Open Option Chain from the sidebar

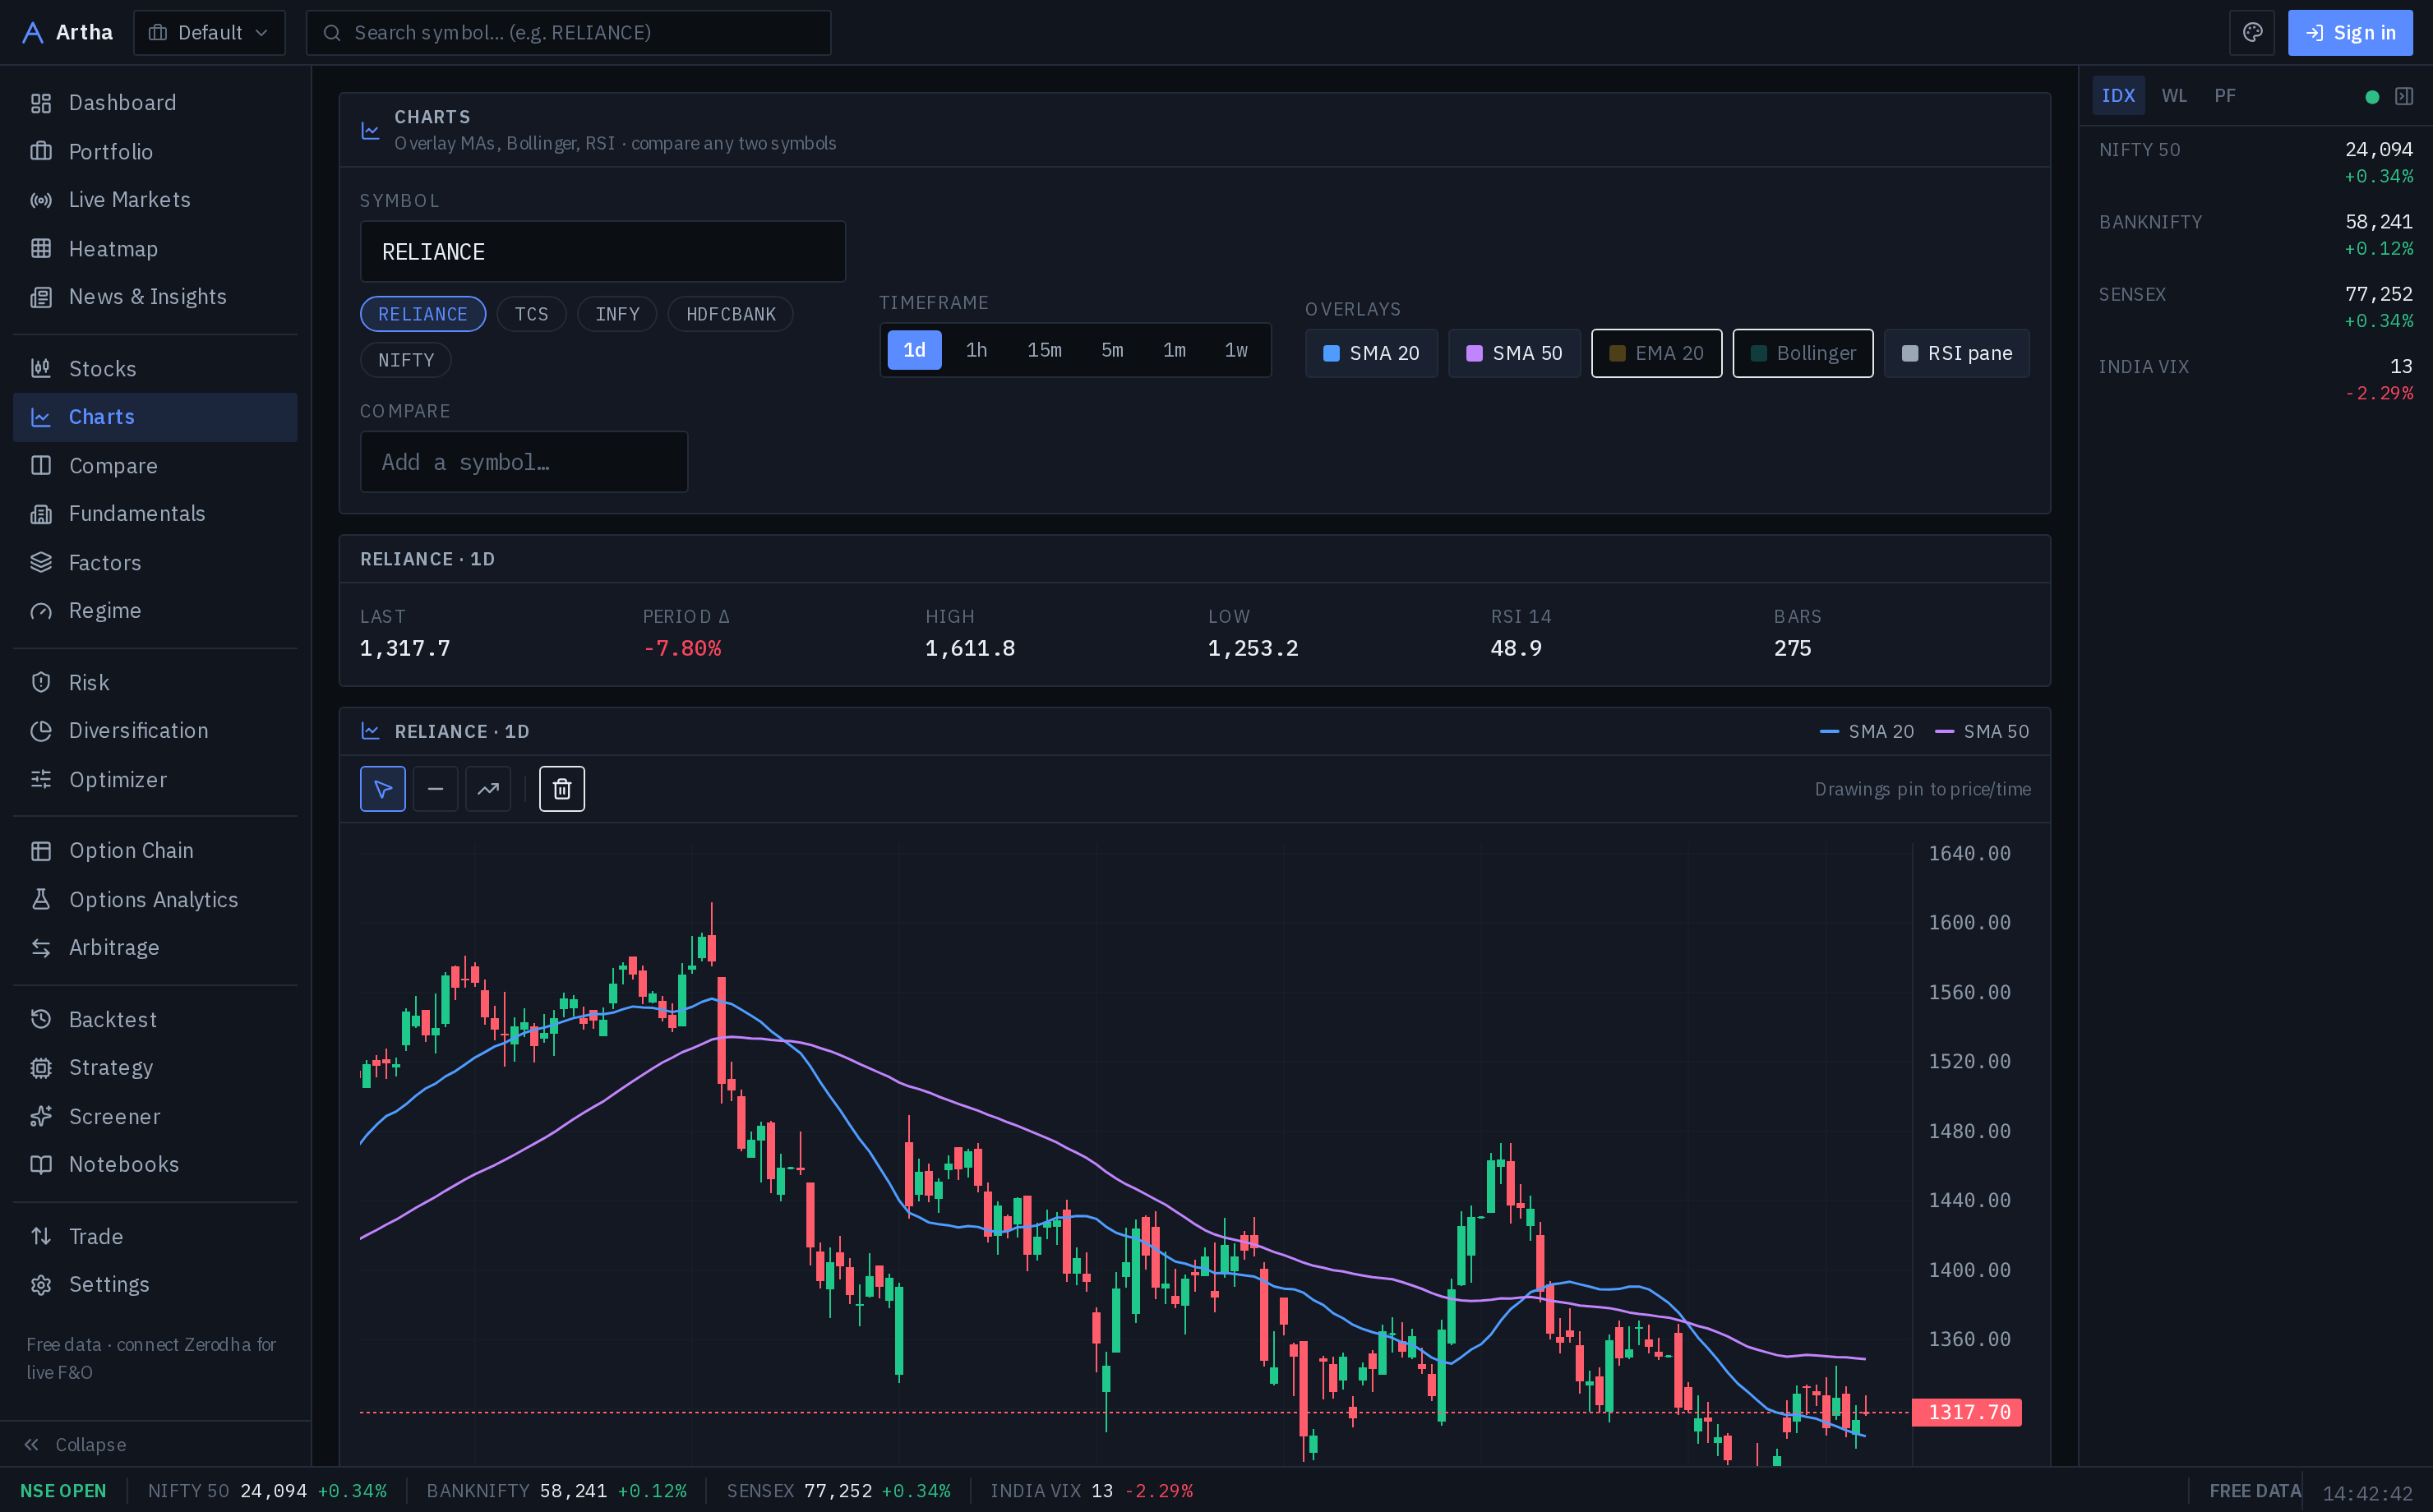[155, 851]
